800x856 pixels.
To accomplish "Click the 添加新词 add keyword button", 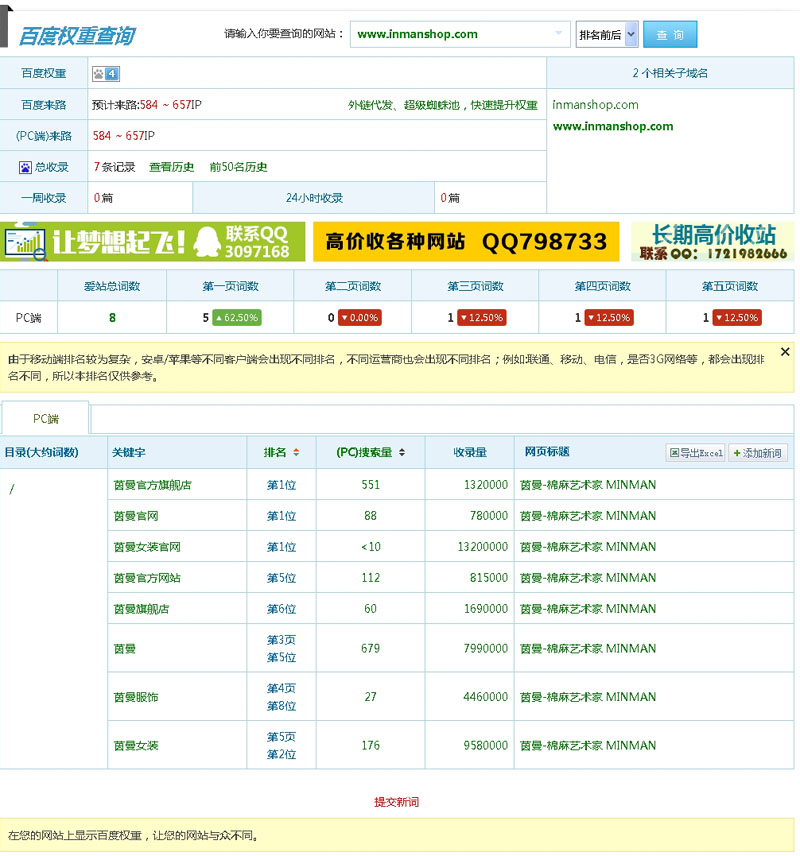I will pyautogui.click(x=757, y=453).
